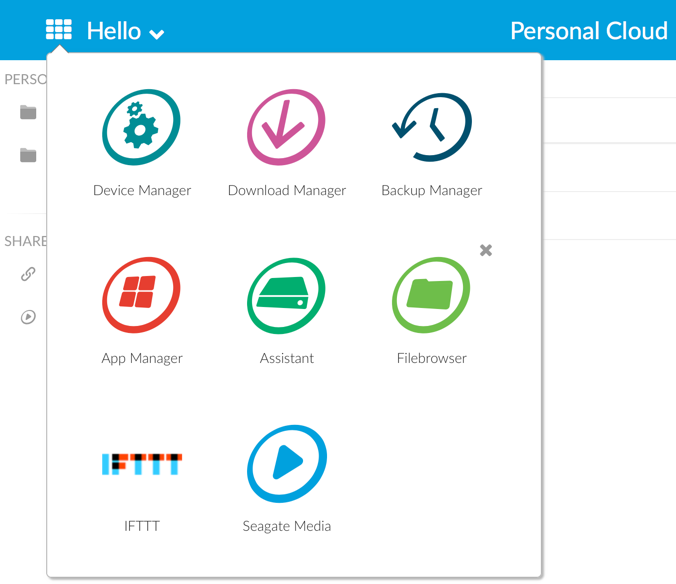Click the Device Manager label
This screenshot has height=584, width=676.
tap(142, 191)
